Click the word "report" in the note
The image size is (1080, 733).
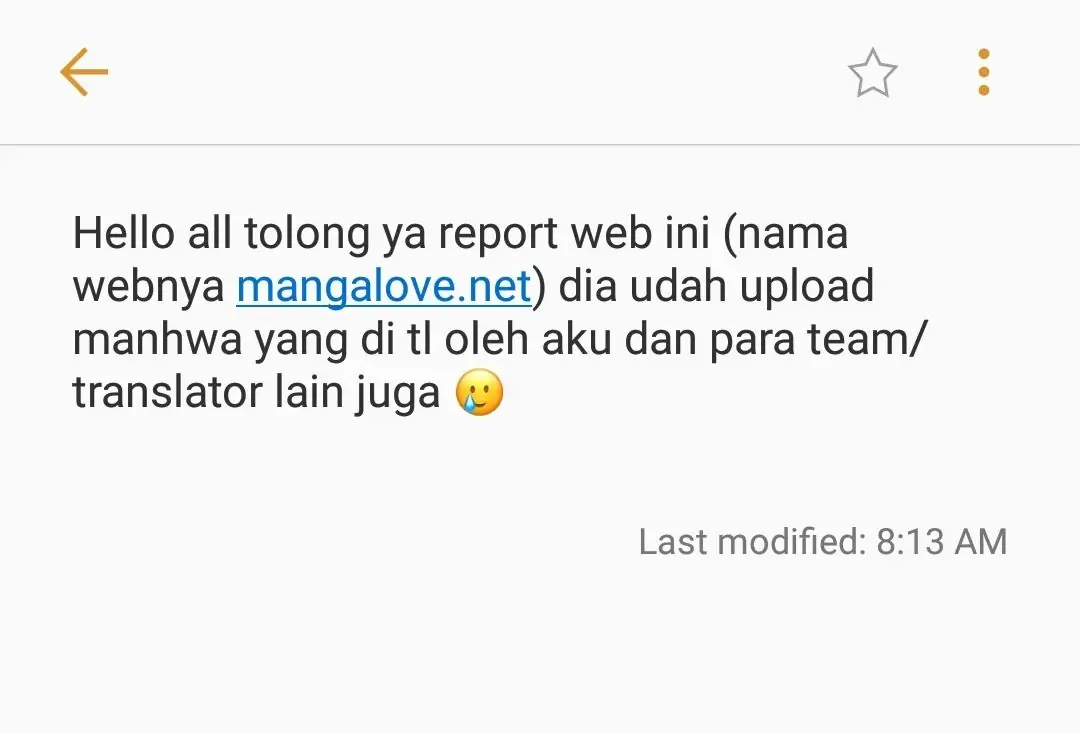(x=498, y=233)
